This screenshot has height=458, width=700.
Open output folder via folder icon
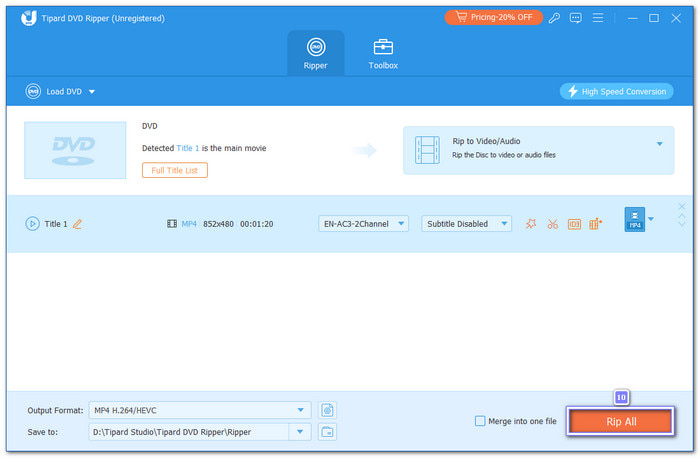coord(327,432)
